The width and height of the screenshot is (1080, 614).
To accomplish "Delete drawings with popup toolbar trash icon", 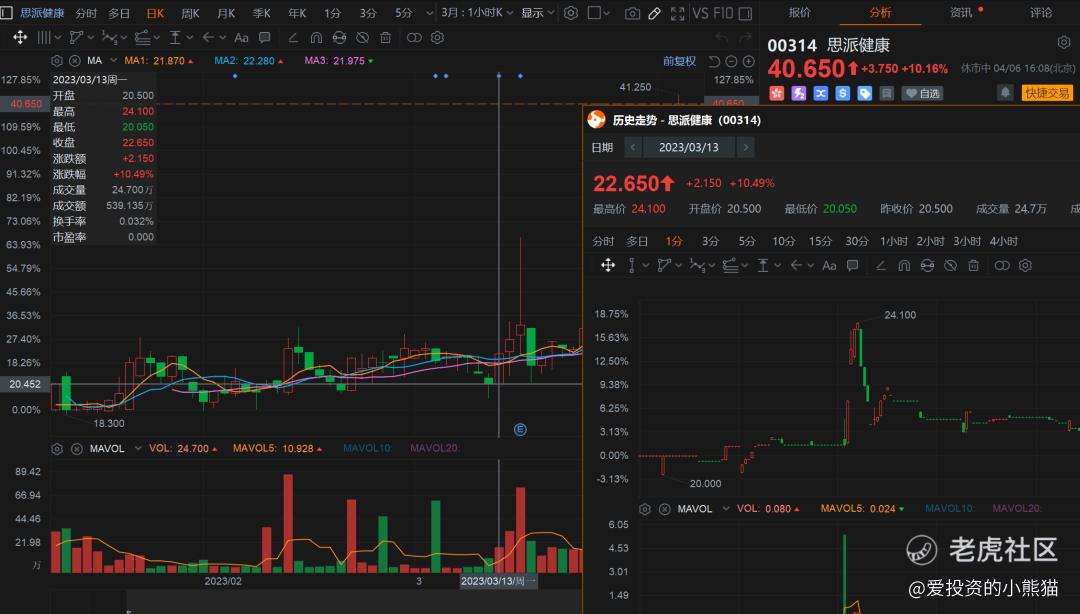I will pos(973,265).
